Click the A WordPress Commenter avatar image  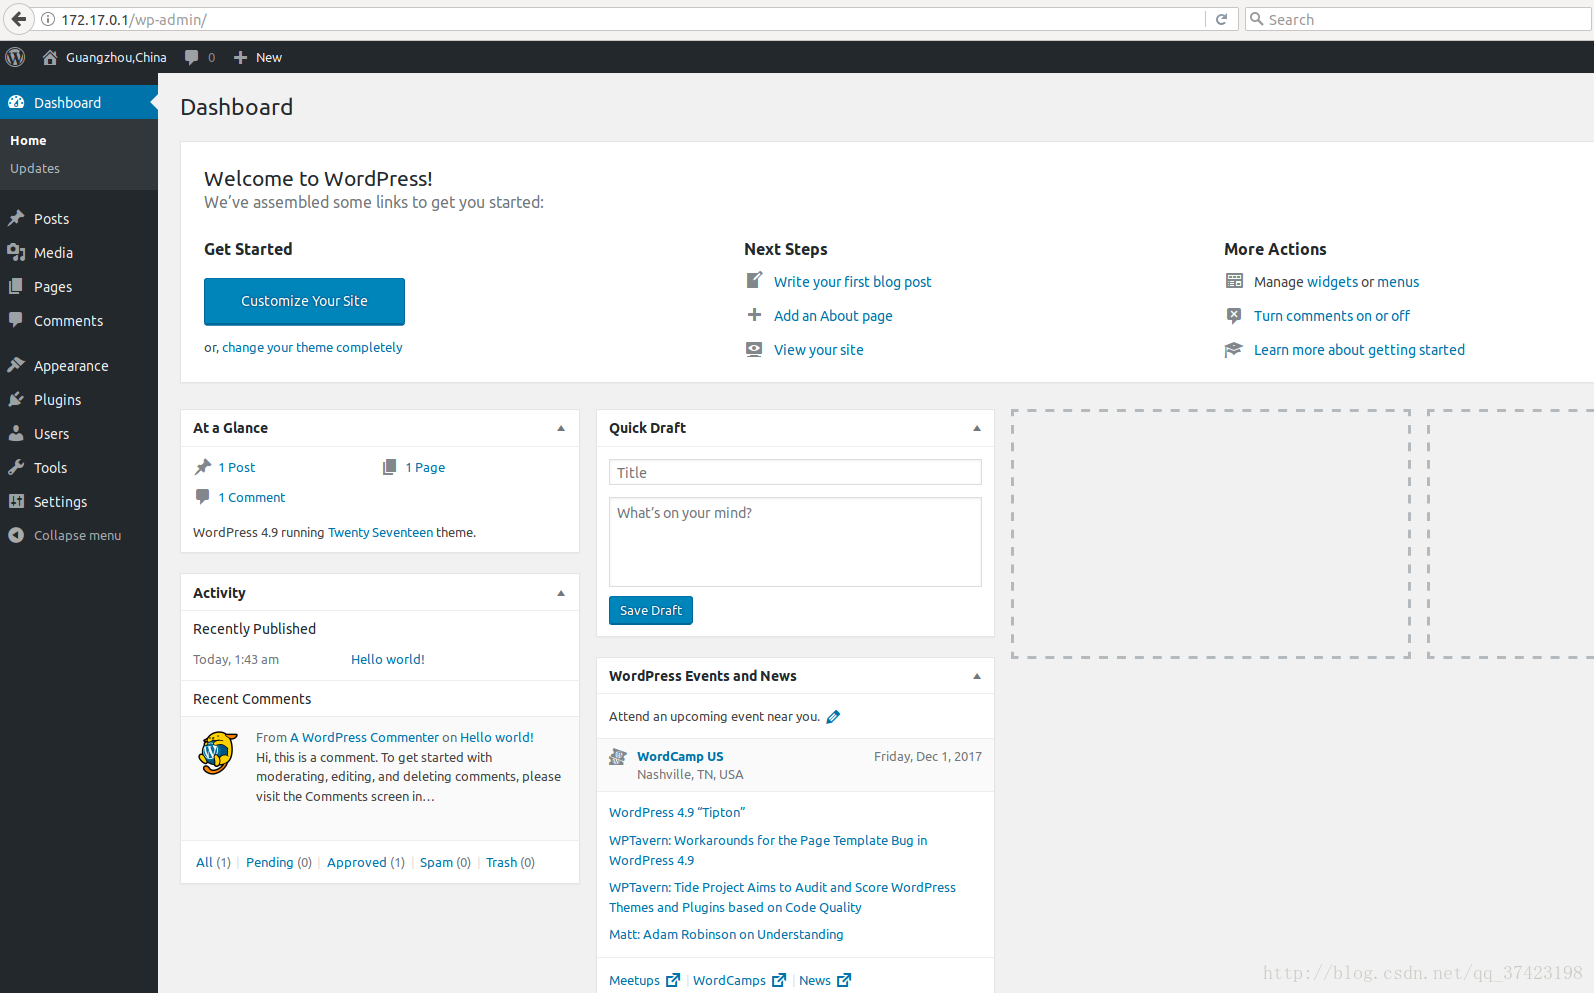pos(218,753)
